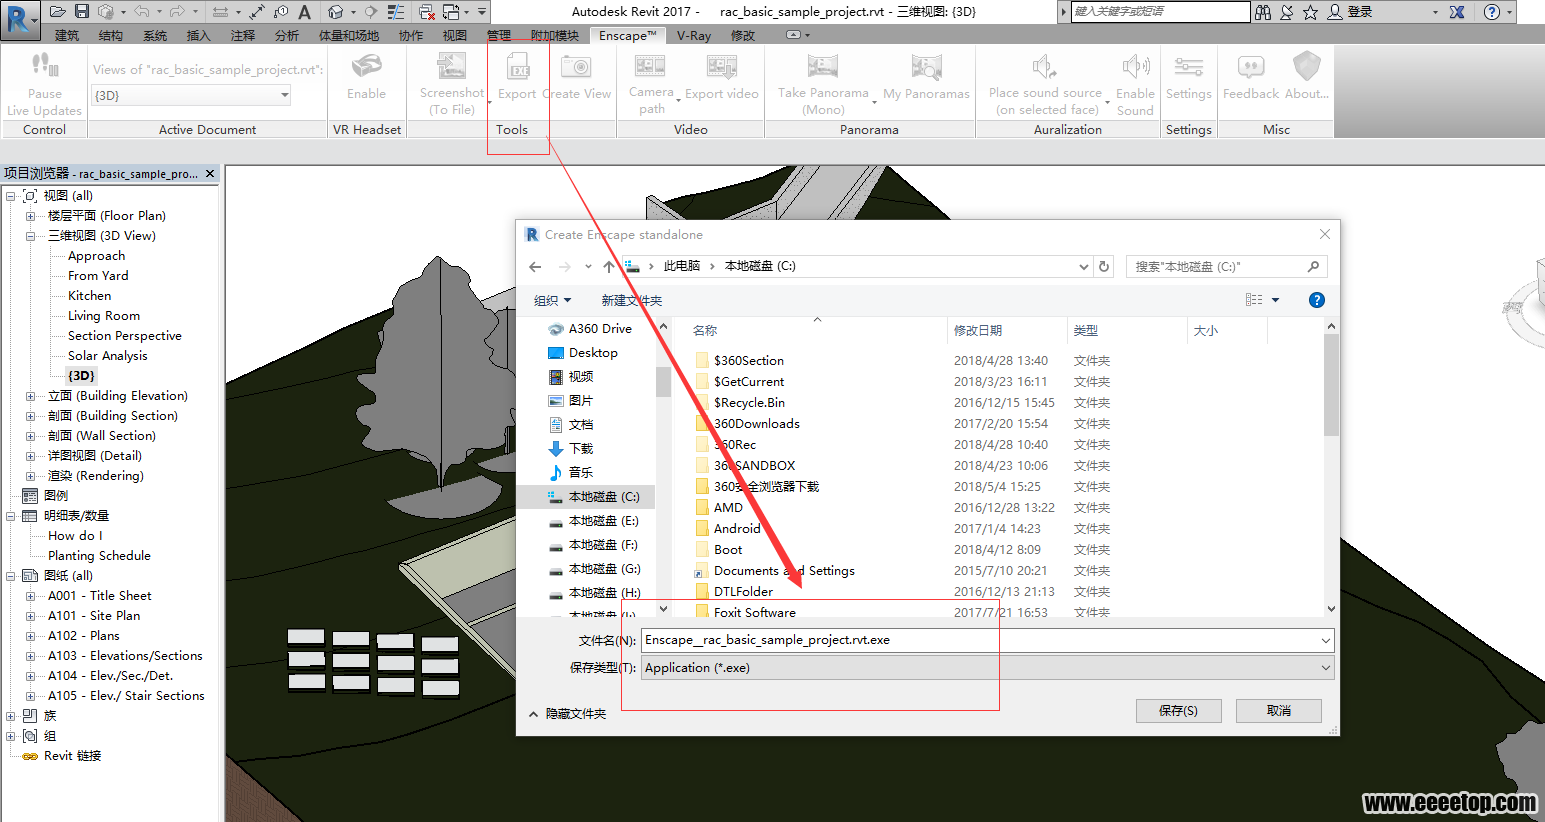
Task: Select Desktop in navigation pane
Action: pyautogui.click(x=585, y=353)
